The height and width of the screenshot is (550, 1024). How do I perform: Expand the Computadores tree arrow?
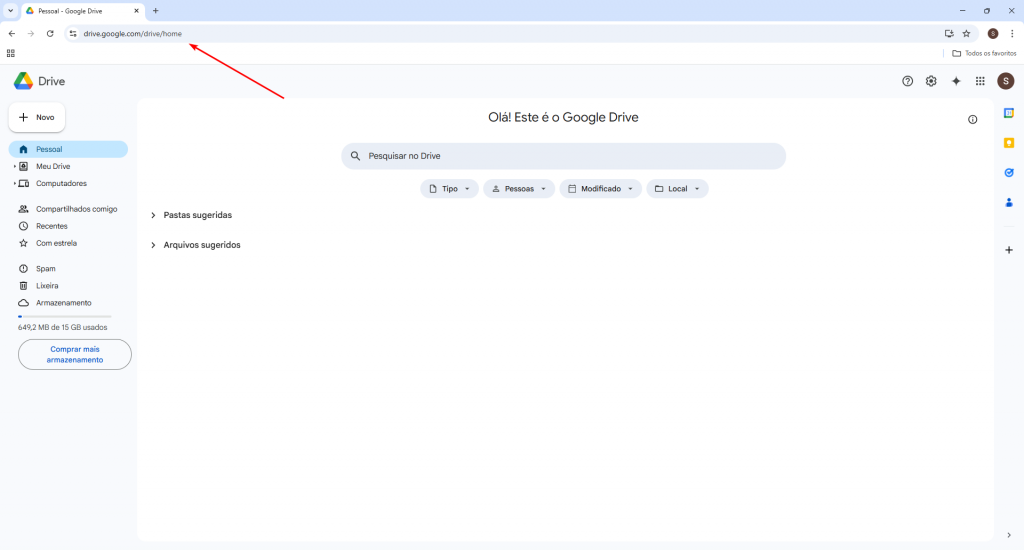[14, 184]
